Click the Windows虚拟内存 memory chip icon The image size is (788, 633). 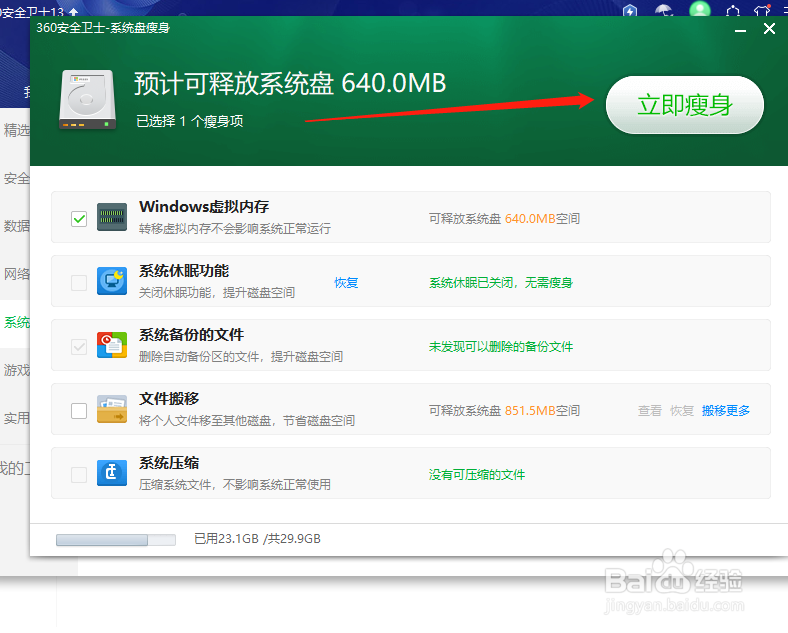(x=112, y=217)
